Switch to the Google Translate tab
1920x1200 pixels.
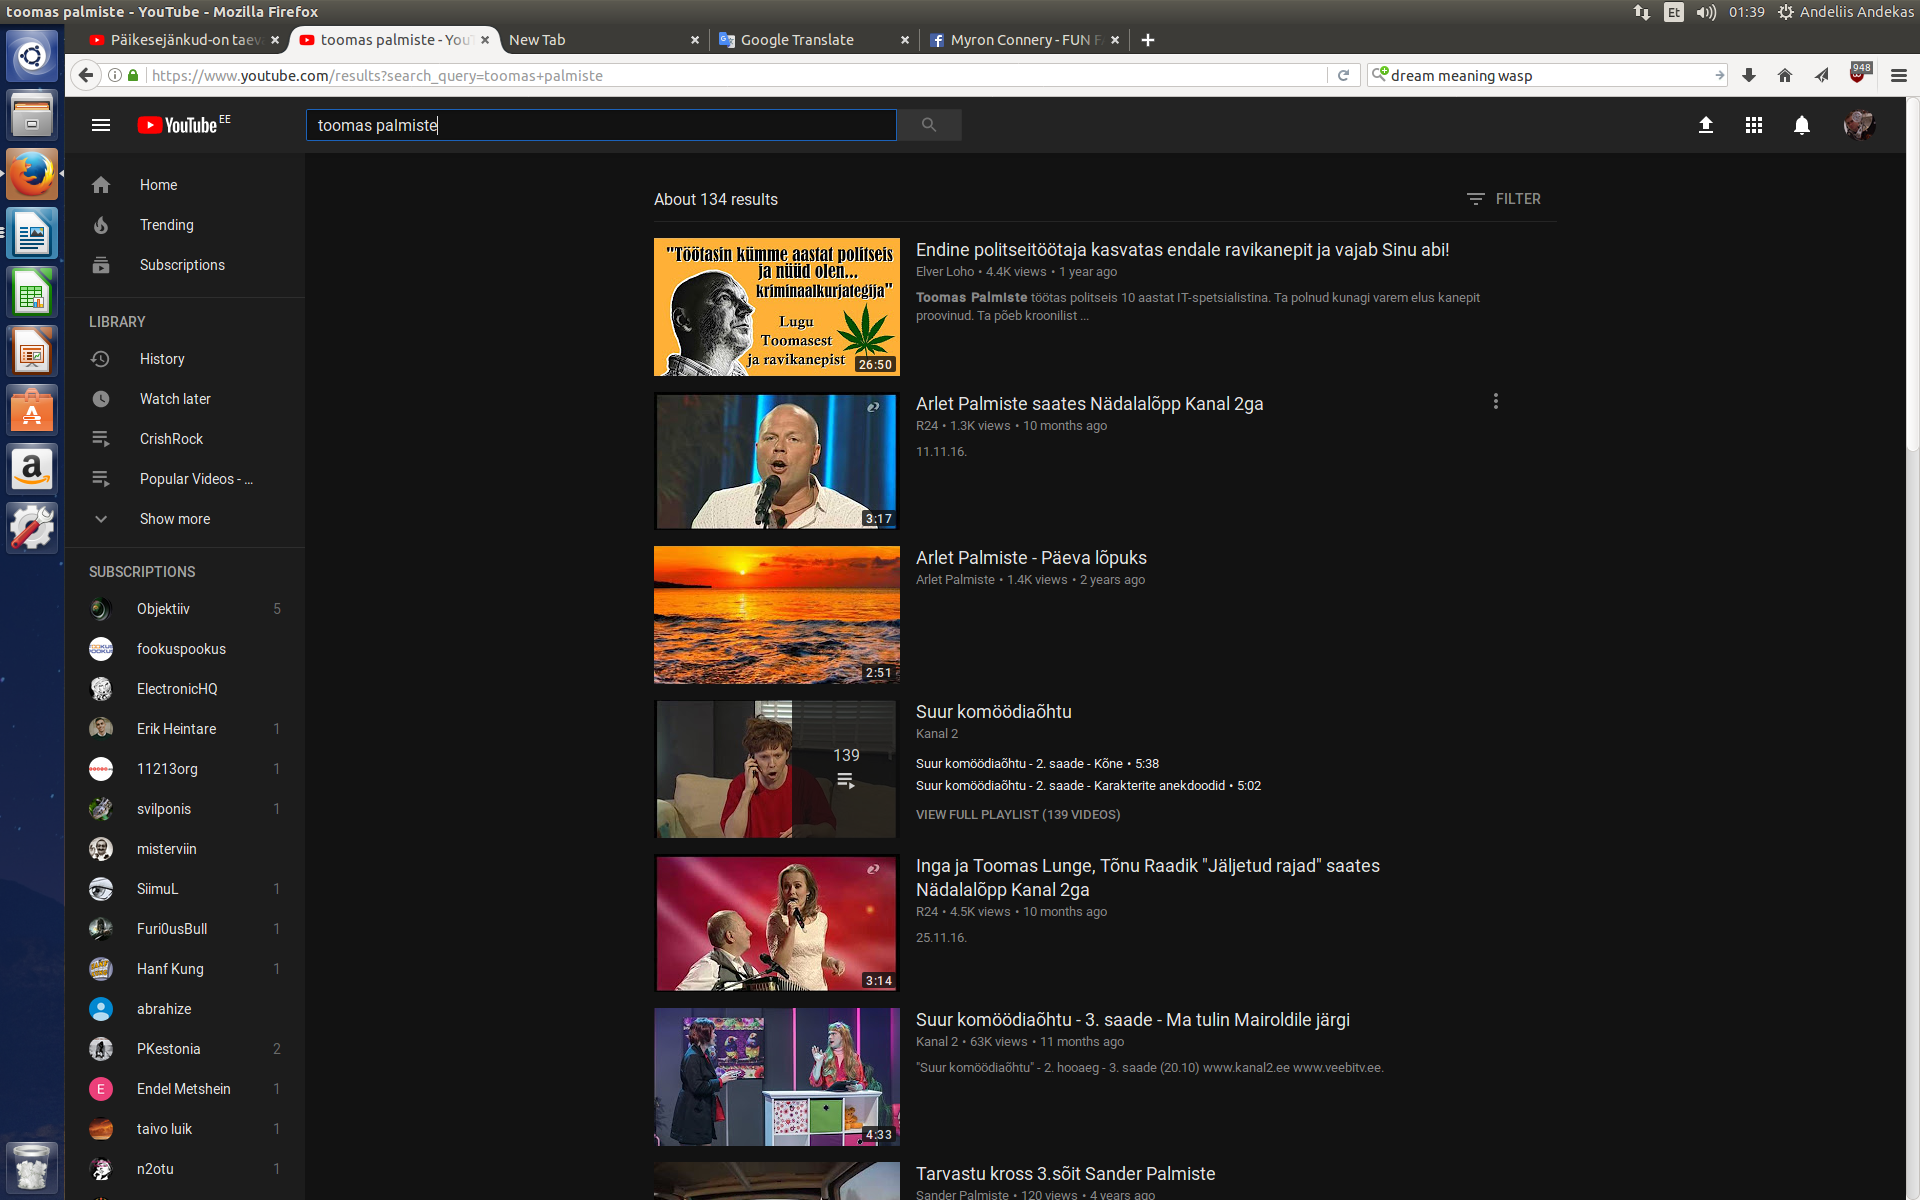click(x=810, y=40)
